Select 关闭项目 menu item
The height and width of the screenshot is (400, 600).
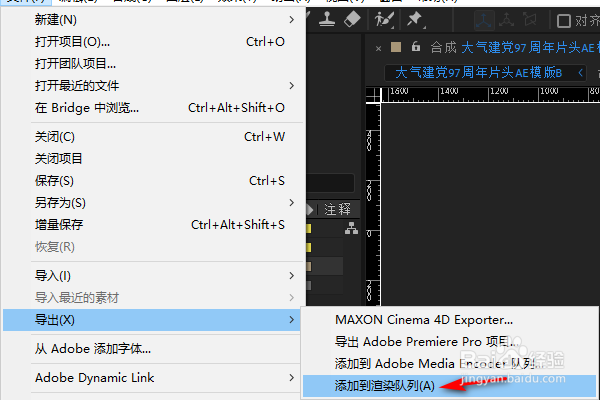point(153,158)
